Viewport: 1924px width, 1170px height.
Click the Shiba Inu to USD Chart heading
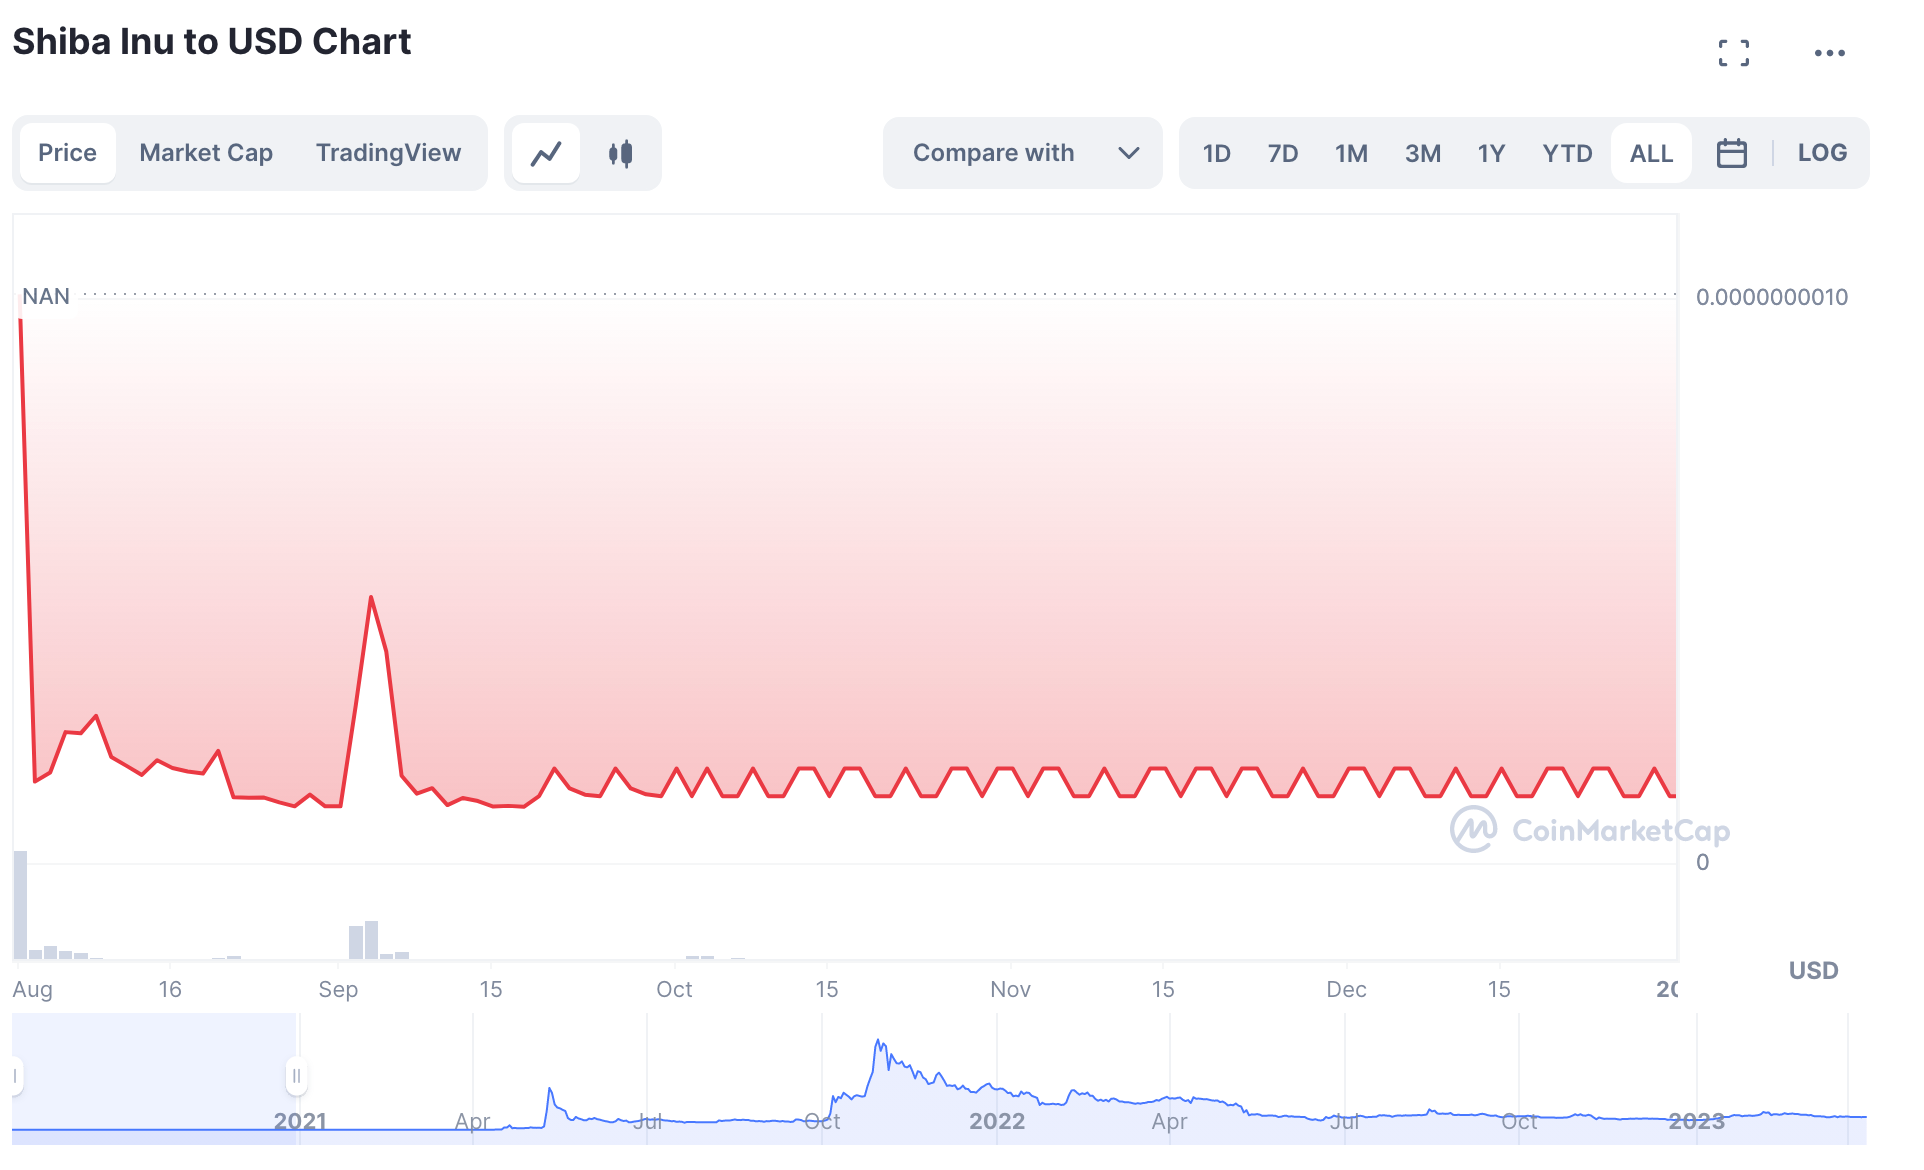[x=211, y=41]
